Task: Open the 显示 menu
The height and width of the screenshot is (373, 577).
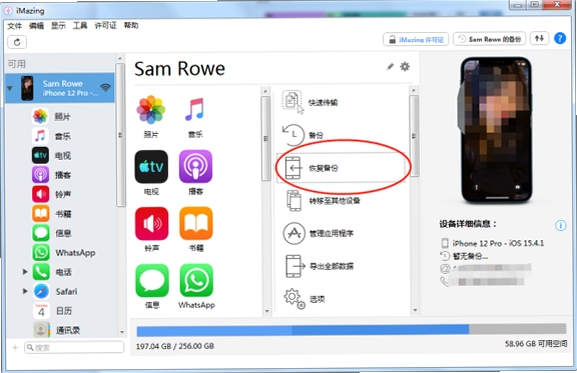Action: [x=58, y=25]
